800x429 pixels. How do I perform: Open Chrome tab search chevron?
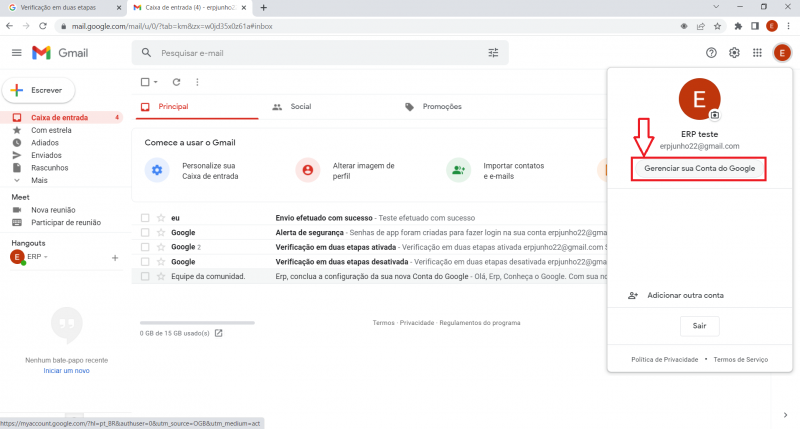tap(716, 7)
